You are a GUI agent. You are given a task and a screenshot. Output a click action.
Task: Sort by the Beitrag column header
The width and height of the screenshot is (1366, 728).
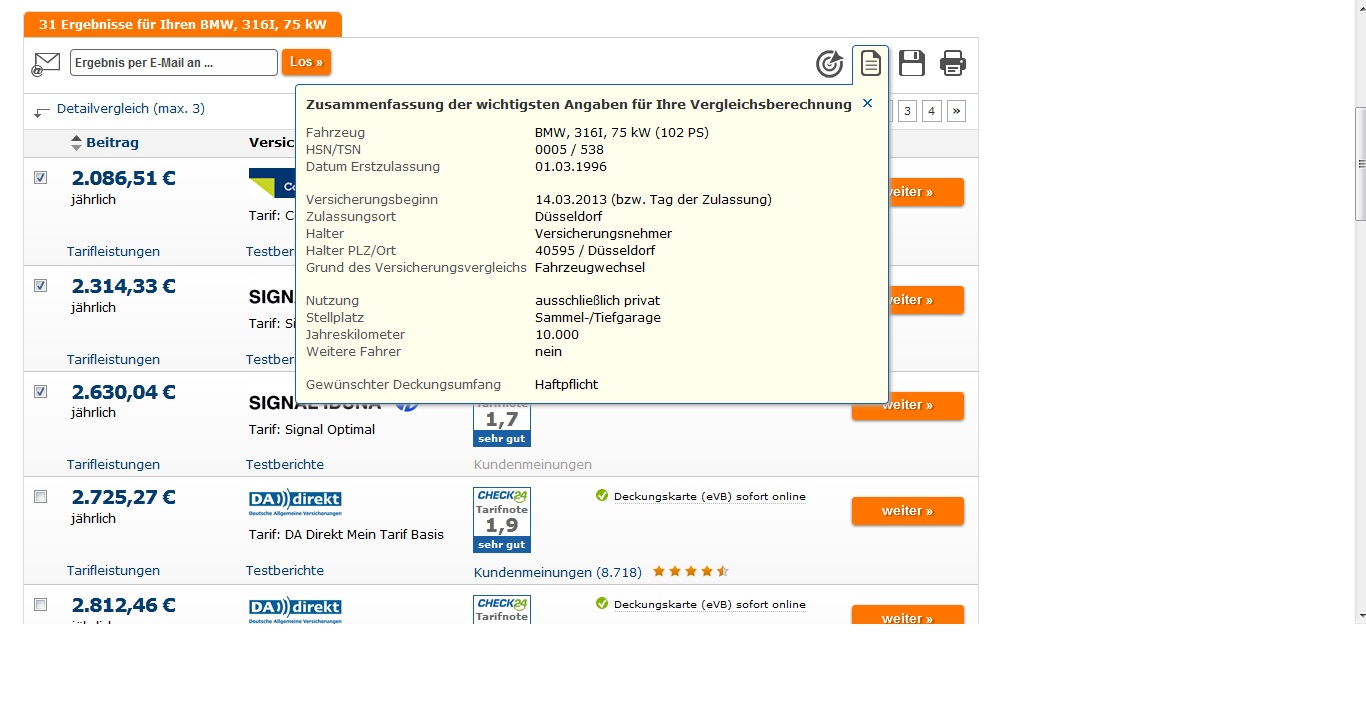(112, 143)
